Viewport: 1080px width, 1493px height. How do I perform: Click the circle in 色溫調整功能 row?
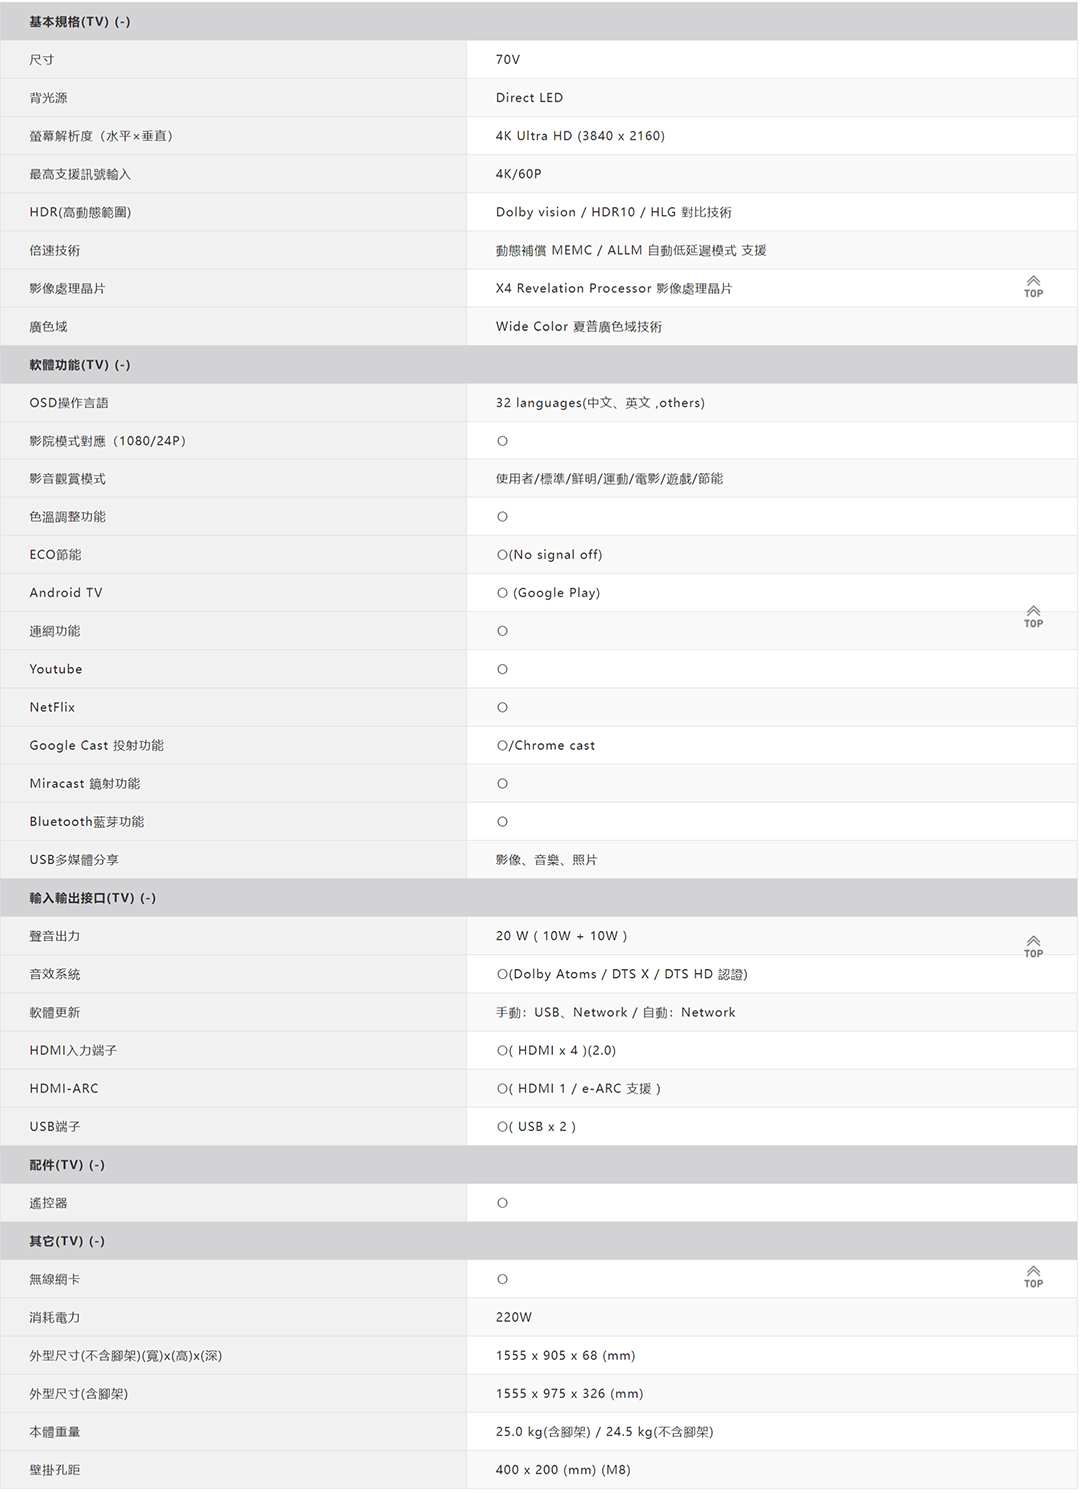(x=502, y=517)
